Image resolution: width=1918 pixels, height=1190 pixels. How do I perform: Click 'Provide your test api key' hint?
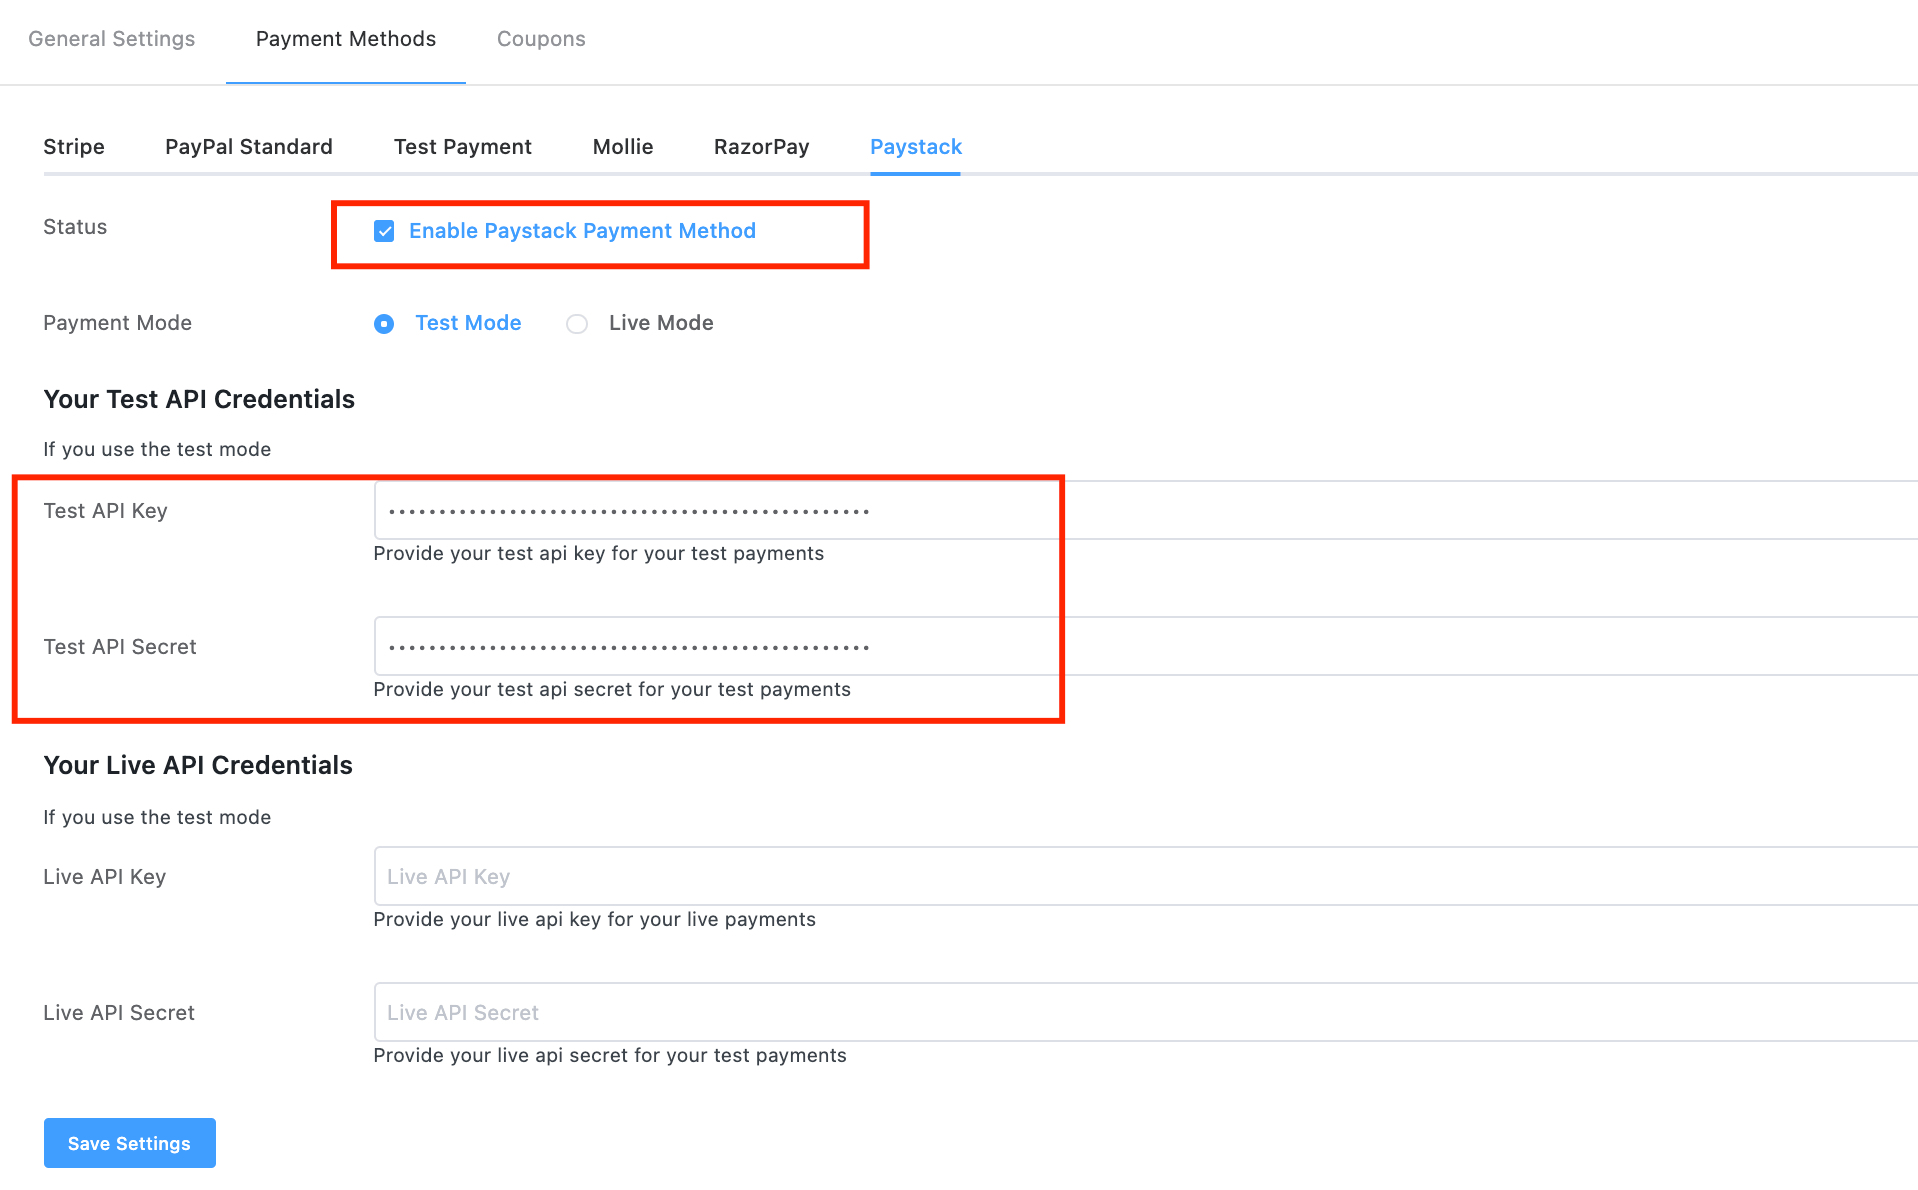click(x=599, y=554)
